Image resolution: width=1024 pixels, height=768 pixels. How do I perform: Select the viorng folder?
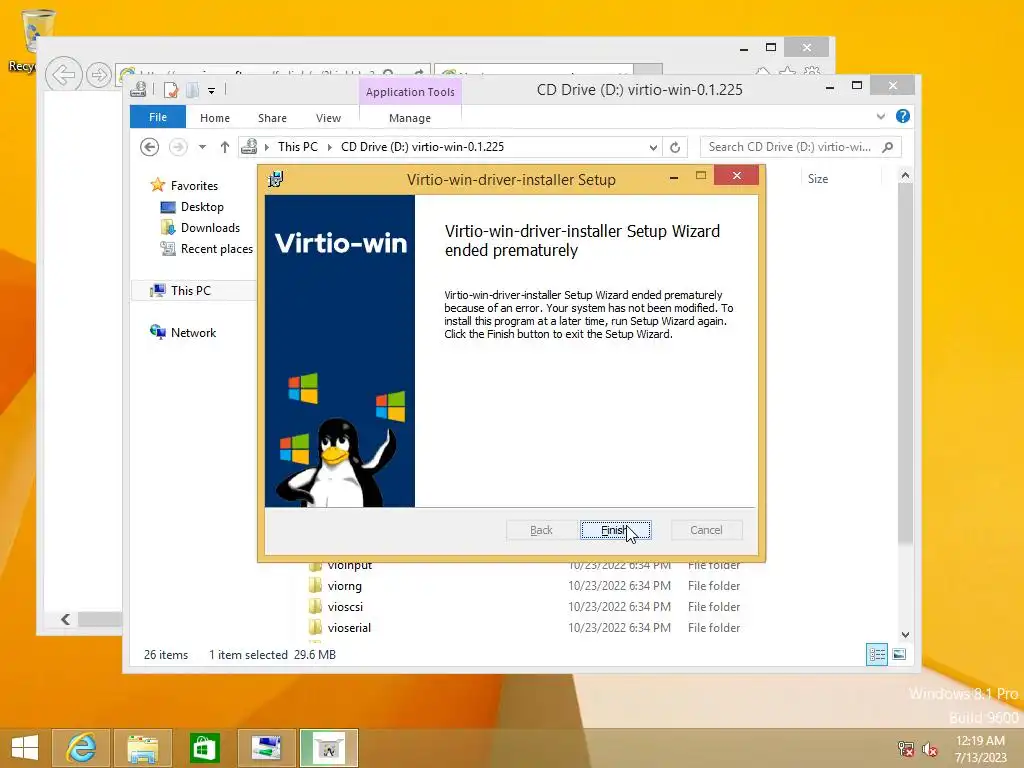point(345,586)
